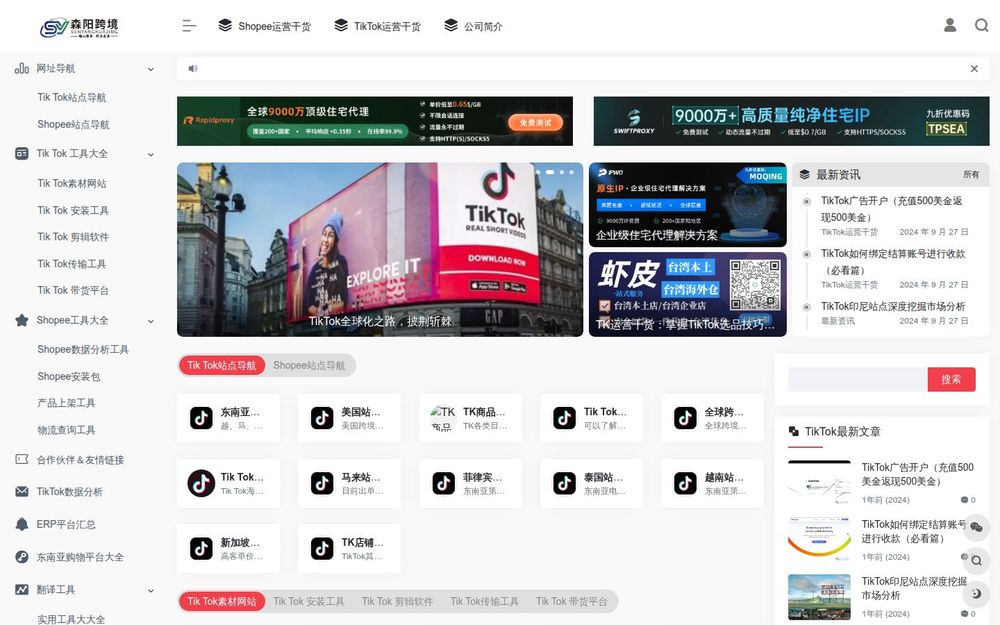This screenshot has height=625, width=1000.
Task: Open sidebar link 产品上架工具
Action: pyautogui.click(x=66, y=403)
